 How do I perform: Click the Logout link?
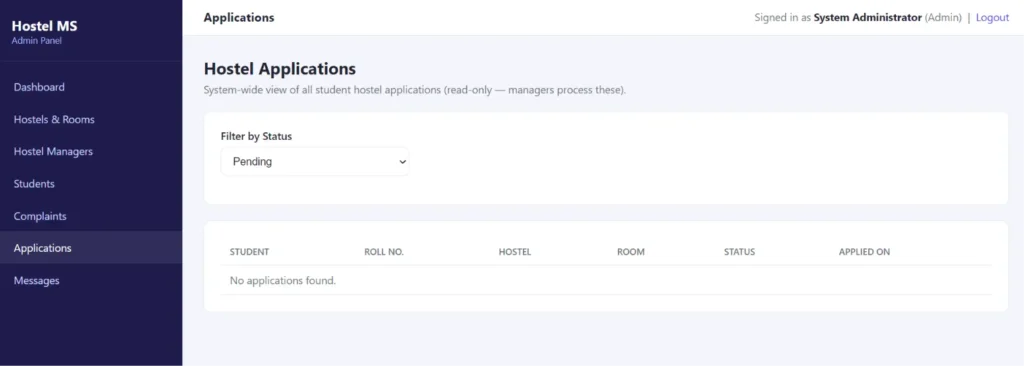(x=992, y=18)
